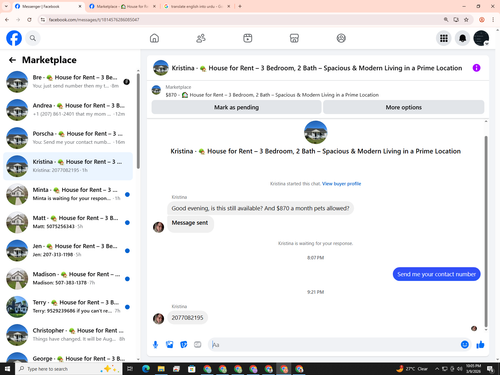
Task: Click Mark as pending button
Action: coord(236,107)
